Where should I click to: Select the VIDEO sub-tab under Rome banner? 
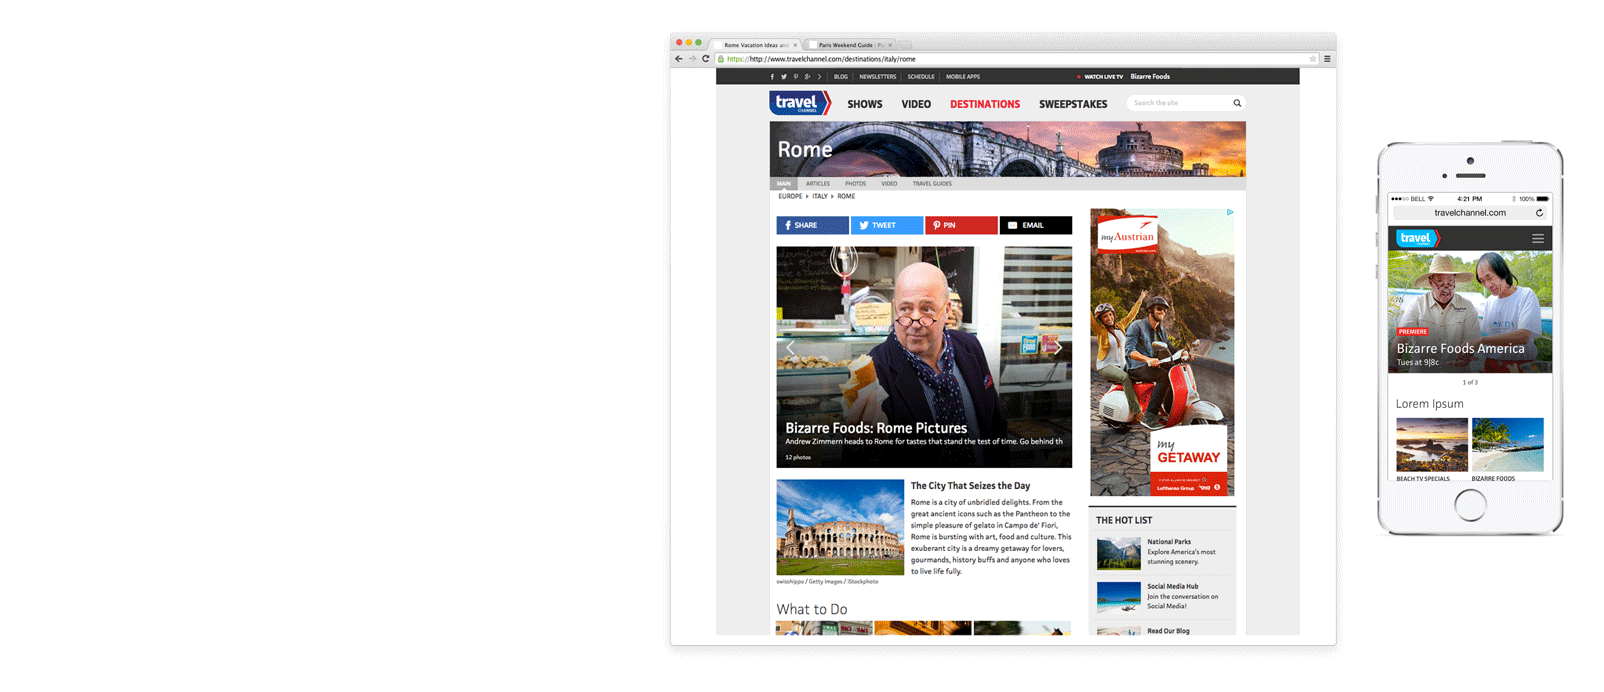click(889, 184)
